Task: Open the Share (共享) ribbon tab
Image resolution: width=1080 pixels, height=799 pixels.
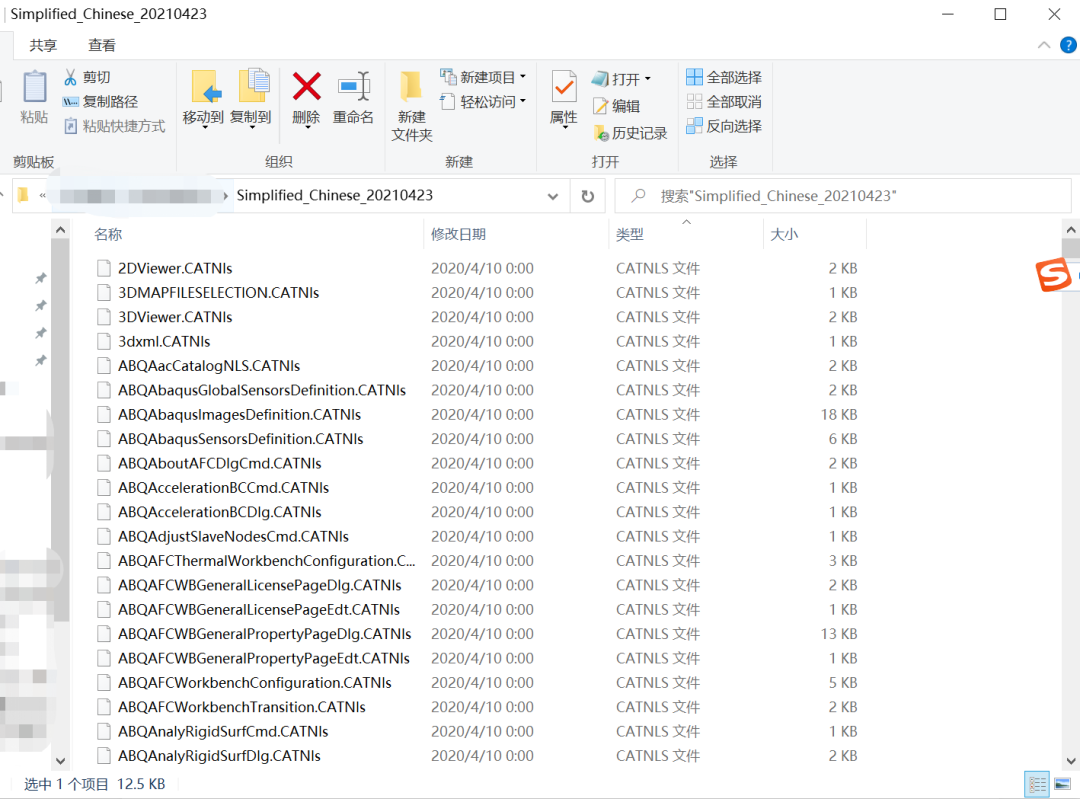Action: click(43, 45)
